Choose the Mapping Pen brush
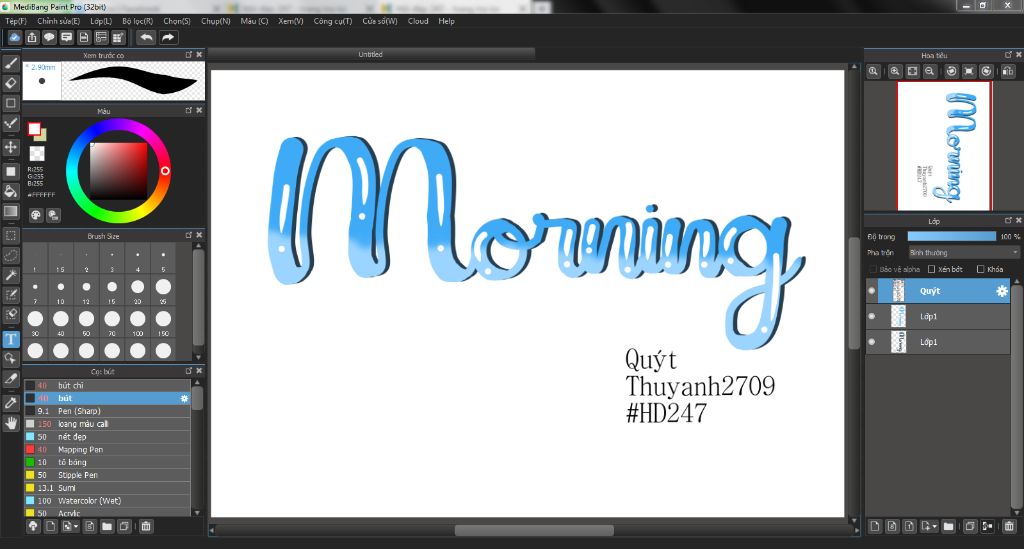This screenshot has width=1024, height=549. click(x=108, y=450)
